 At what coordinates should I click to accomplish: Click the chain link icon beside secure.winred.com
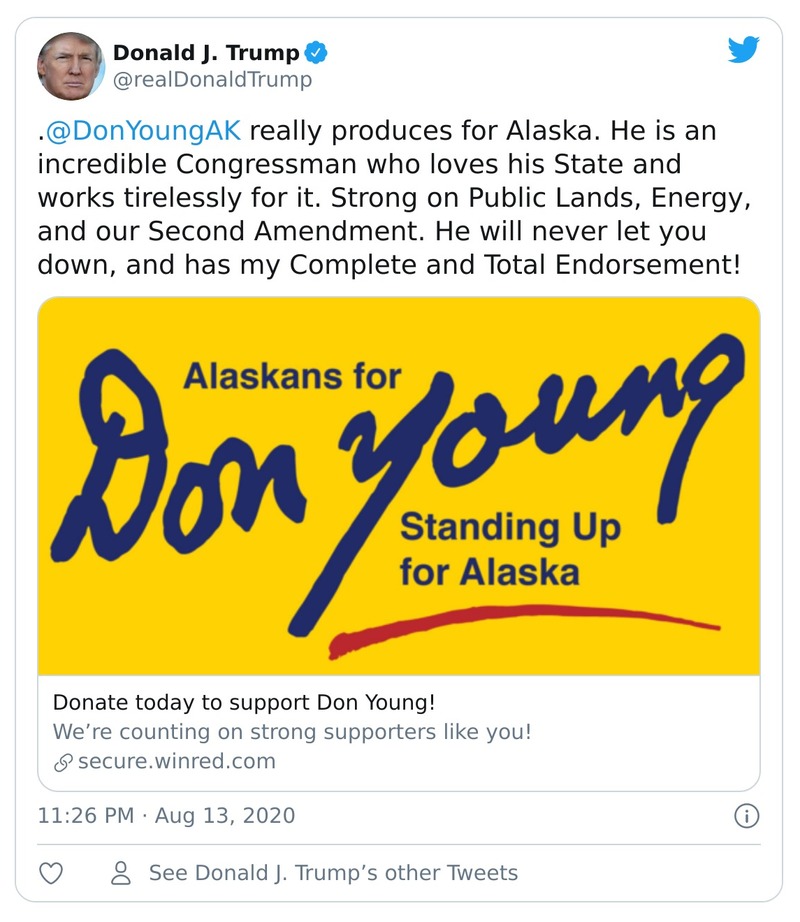click(62, 762)
